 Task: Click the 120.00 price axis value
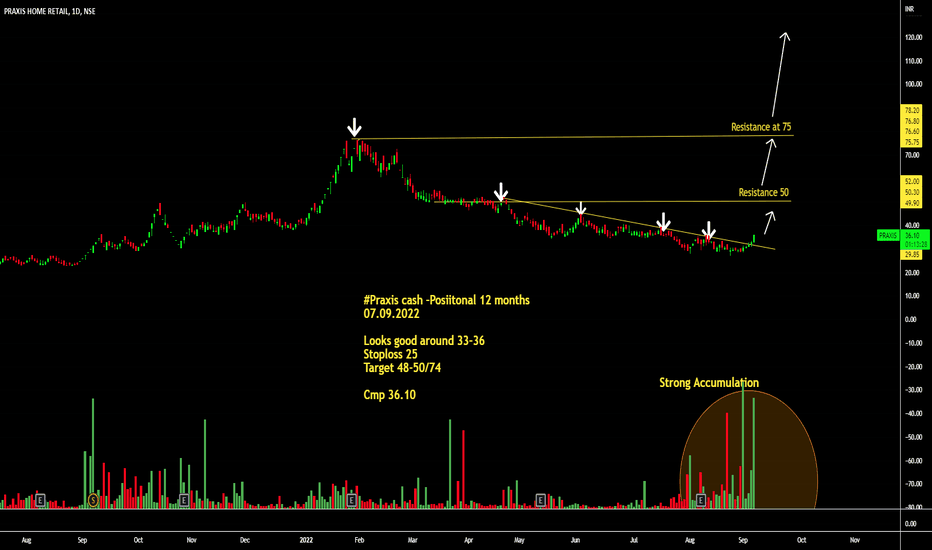tap(913, 37)
